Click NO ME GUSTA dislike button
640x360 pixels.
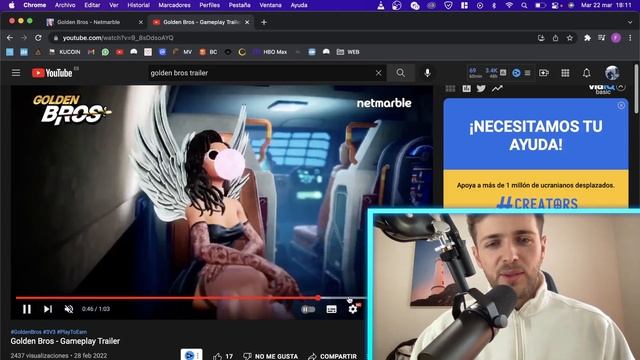click(271, 356)
